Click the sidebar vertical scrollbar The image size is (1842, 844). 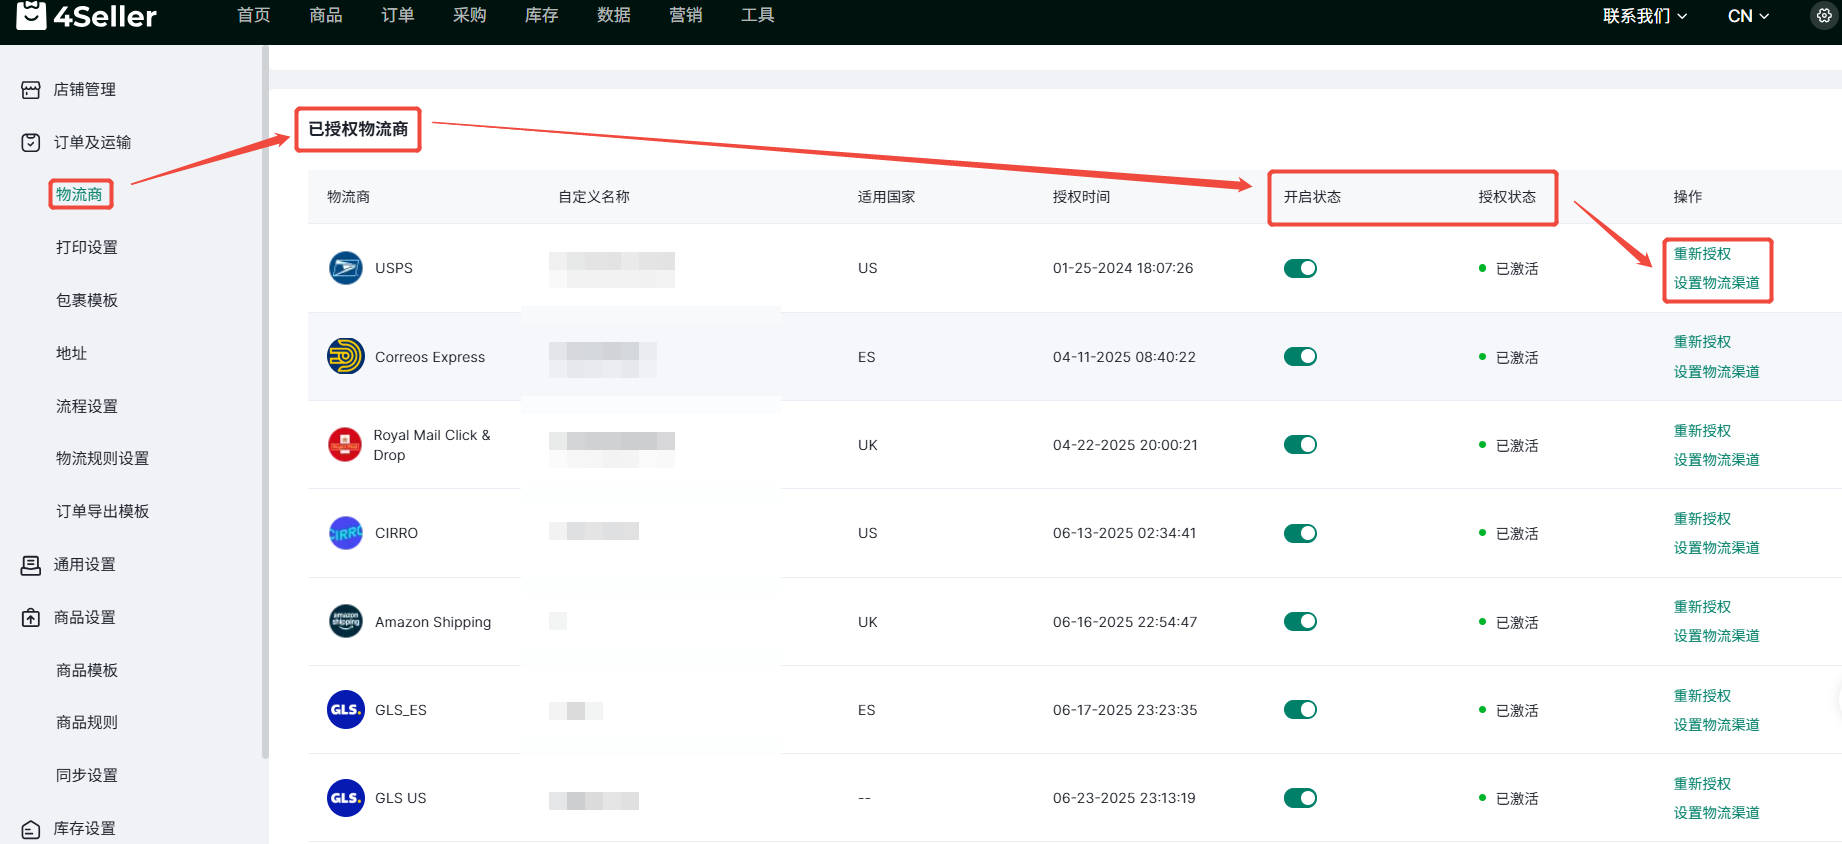coord(265,400)
